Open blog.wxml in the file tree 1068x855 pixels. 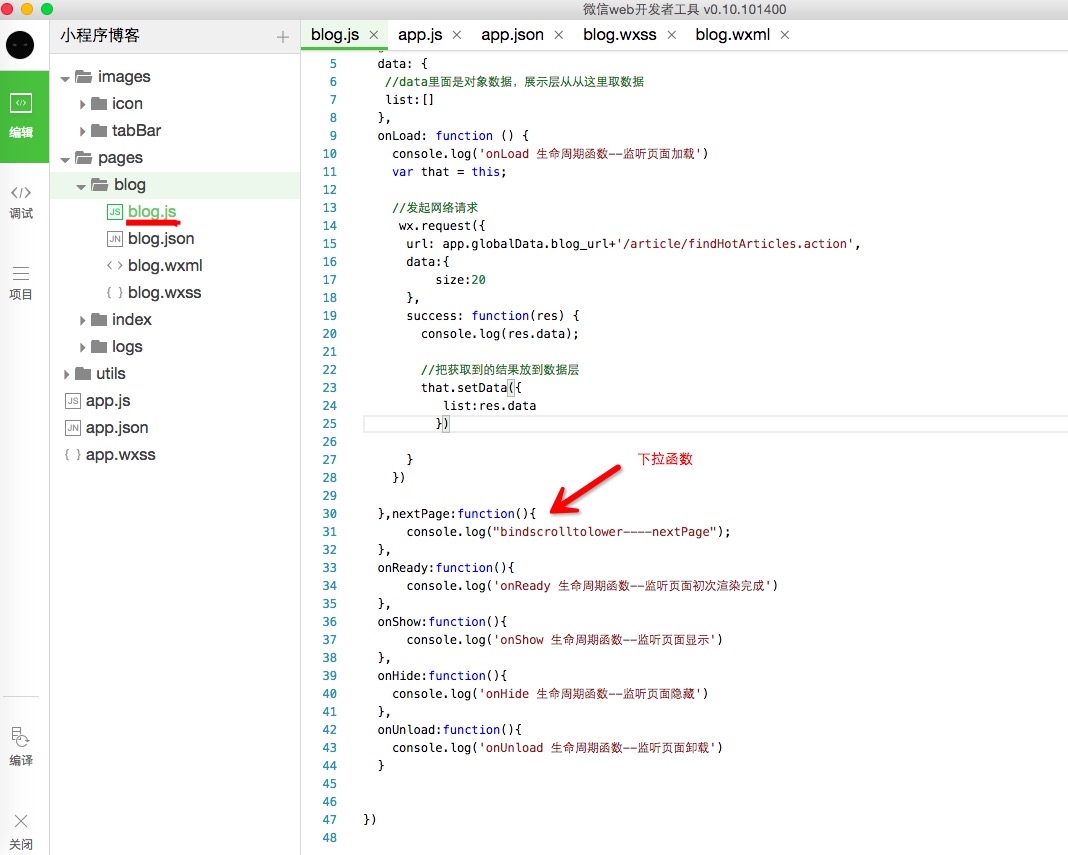165,266
